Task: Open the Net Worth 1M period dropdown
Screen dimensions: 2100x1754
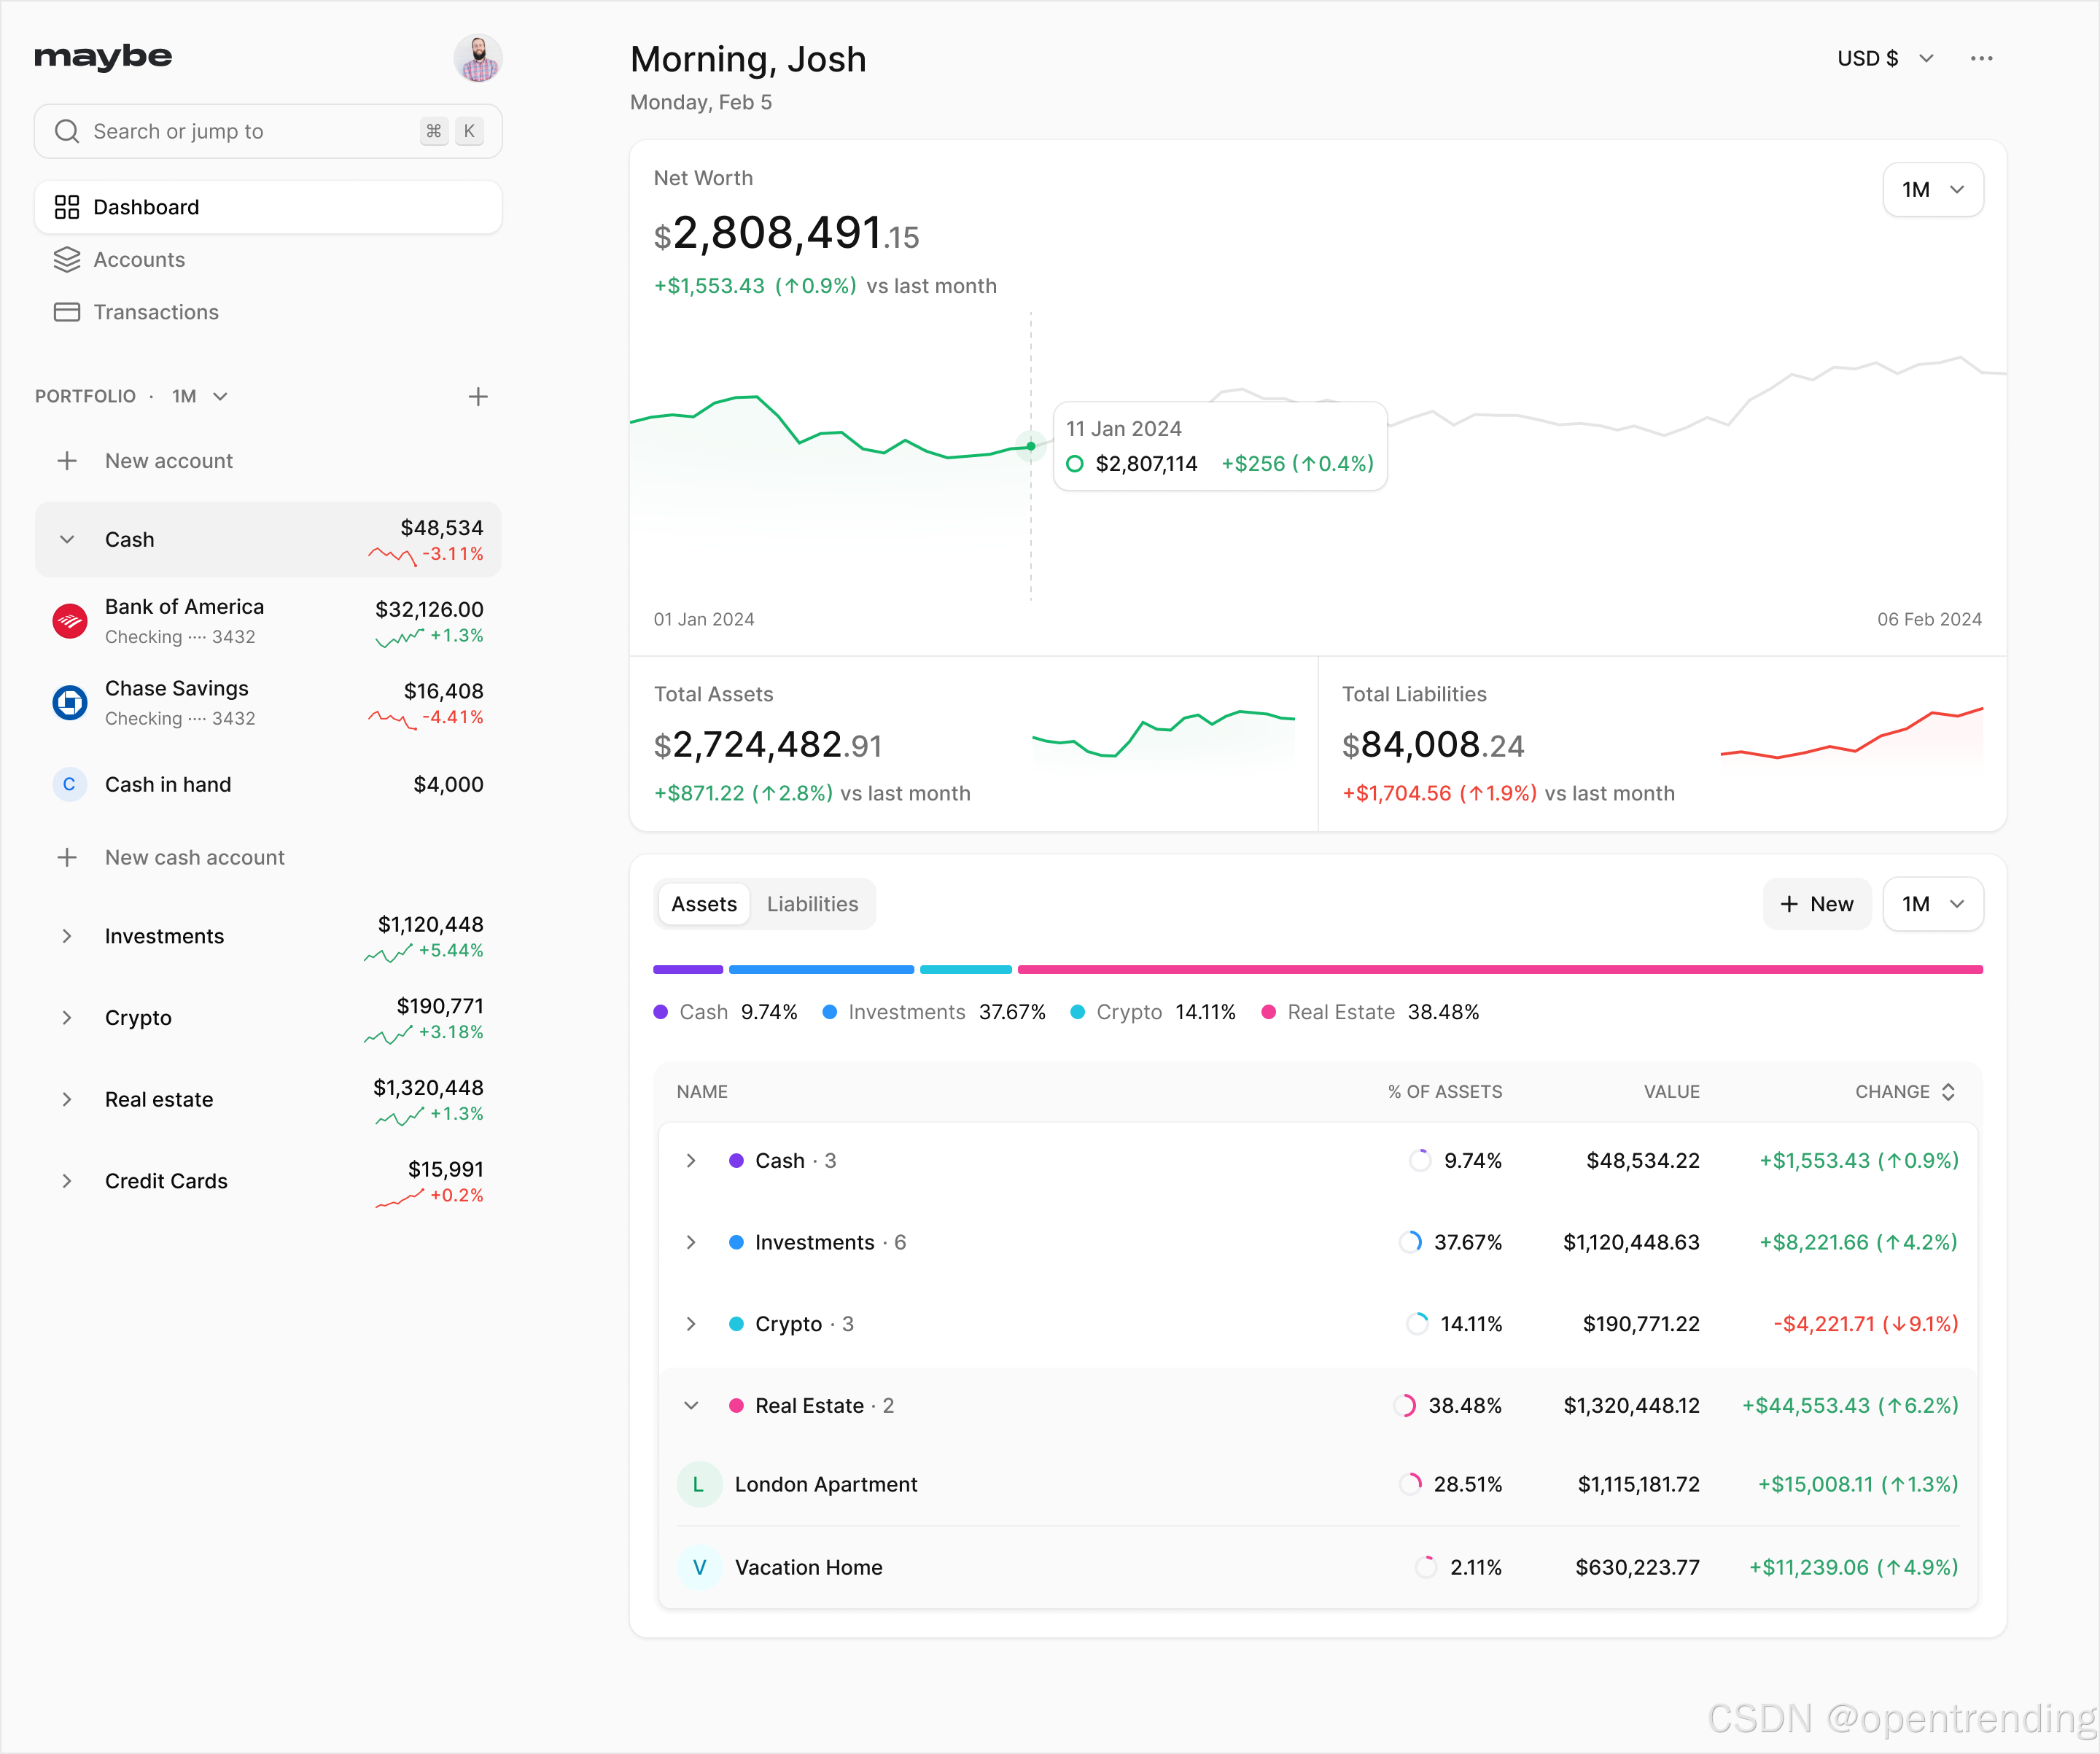Action: tap(1932, 190)
